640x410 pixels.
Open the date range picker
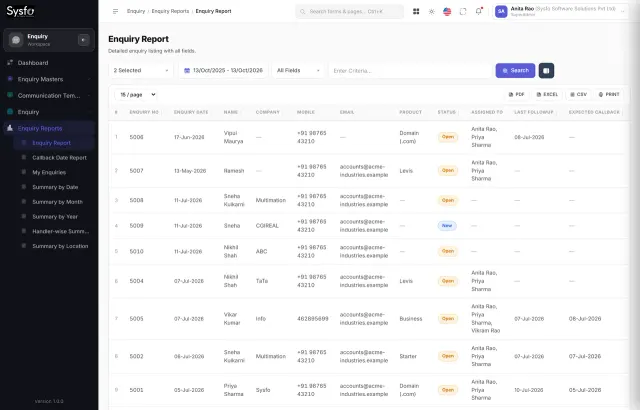(x=223, y=71)
